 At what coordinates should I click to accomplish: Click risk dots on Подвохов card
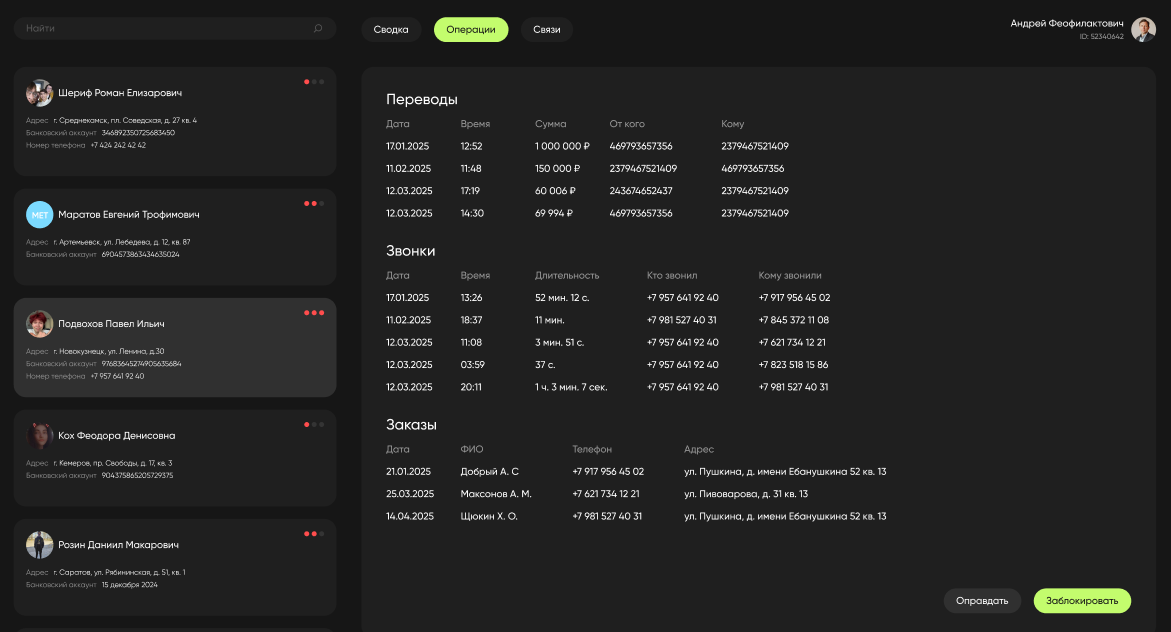(314, 313)
